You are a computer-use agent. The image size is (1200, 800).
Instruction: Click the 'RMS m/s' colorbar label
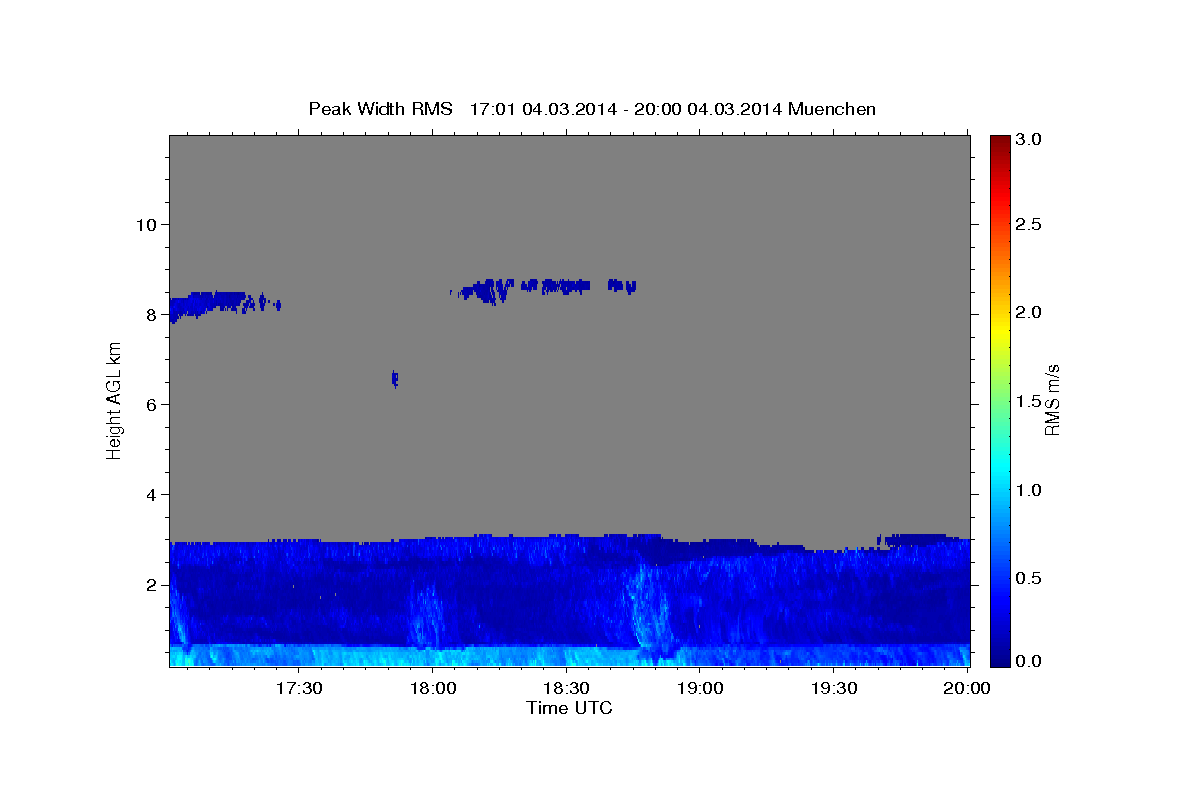click(1053, 401)
